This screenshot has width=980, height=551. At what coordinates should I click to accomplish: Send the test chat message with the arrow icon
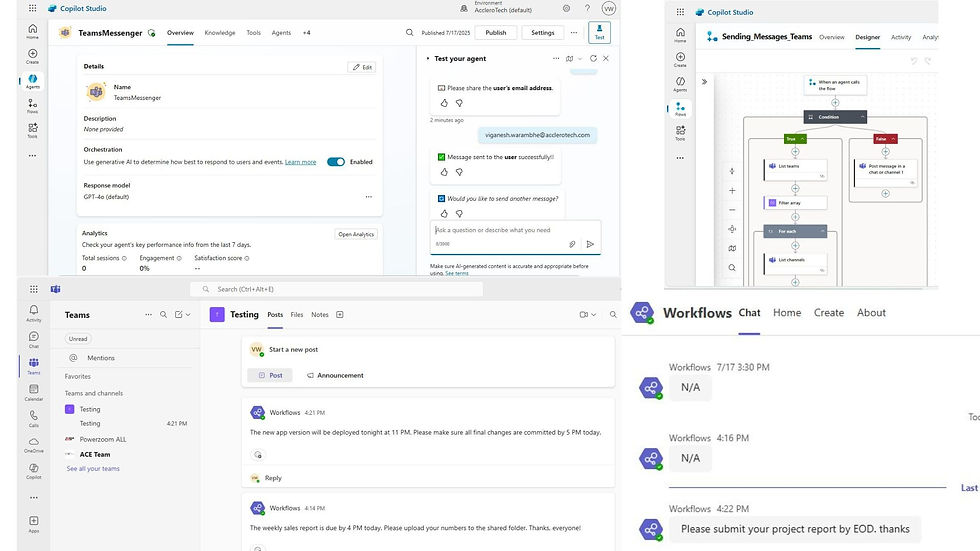590,244
